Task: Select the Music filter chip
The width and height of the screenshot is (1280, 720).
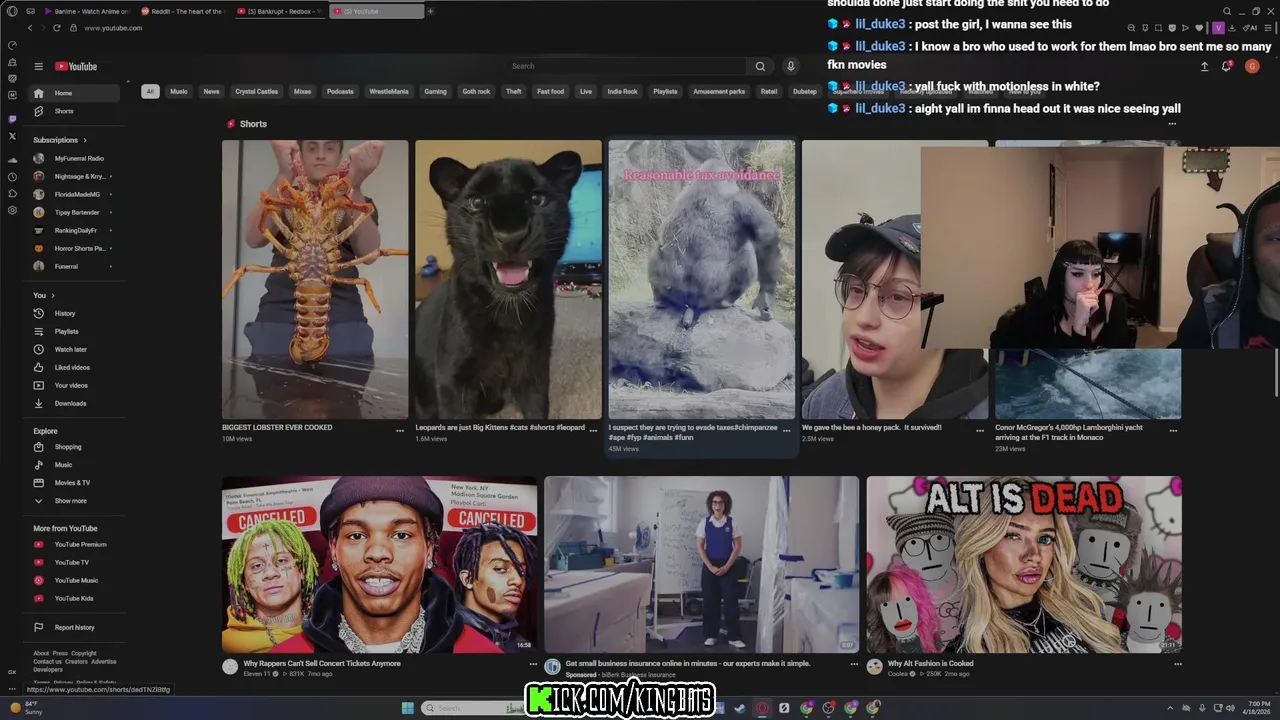Action: [179, 91]
